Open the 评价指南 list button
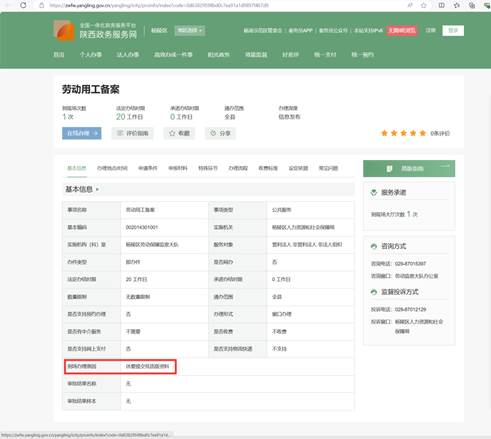The width and height of the screenshot is (491, 439). 133,133
